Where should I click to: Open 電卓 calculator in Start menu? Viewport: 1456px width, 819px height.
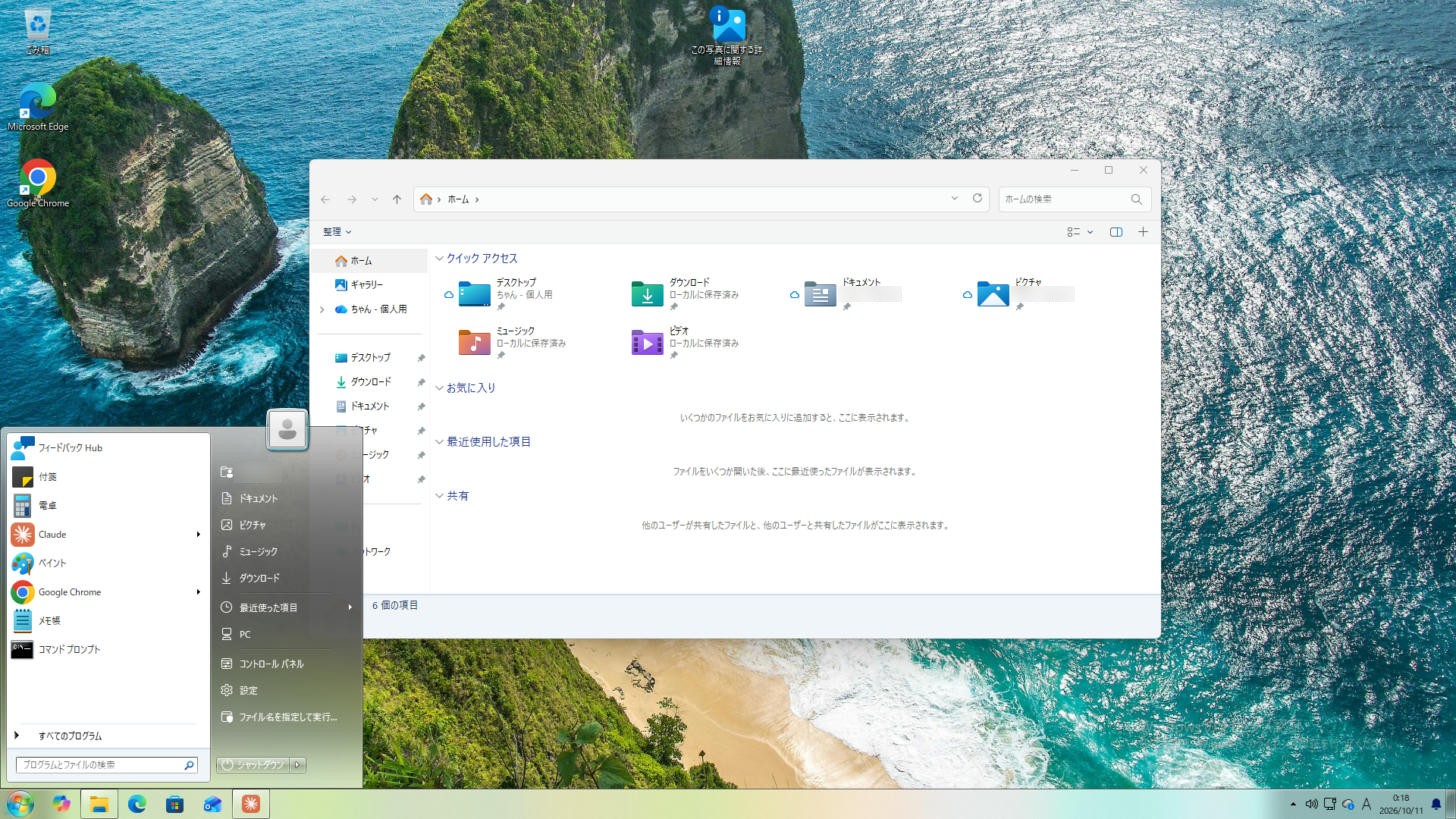107,506
